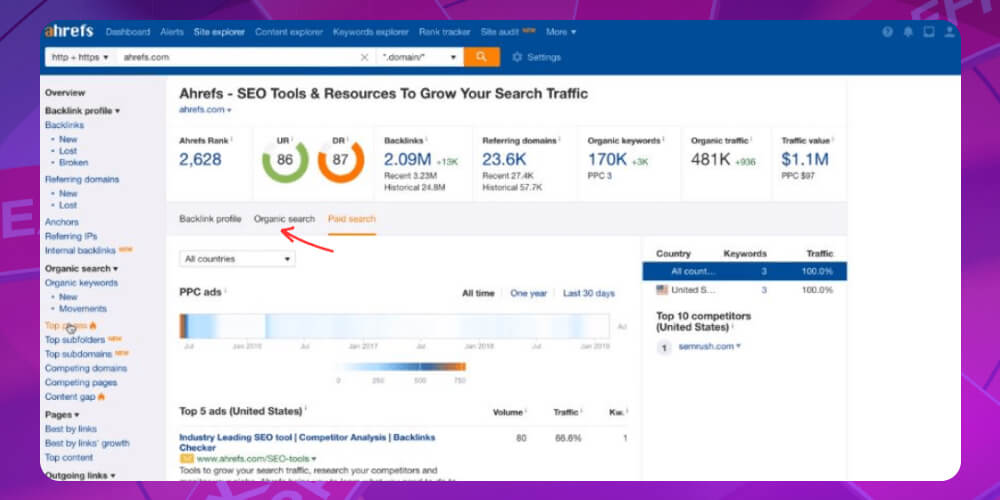
Task: Click the 2,628 Ahrefs Rank value
Action: (x=200, y=159)
